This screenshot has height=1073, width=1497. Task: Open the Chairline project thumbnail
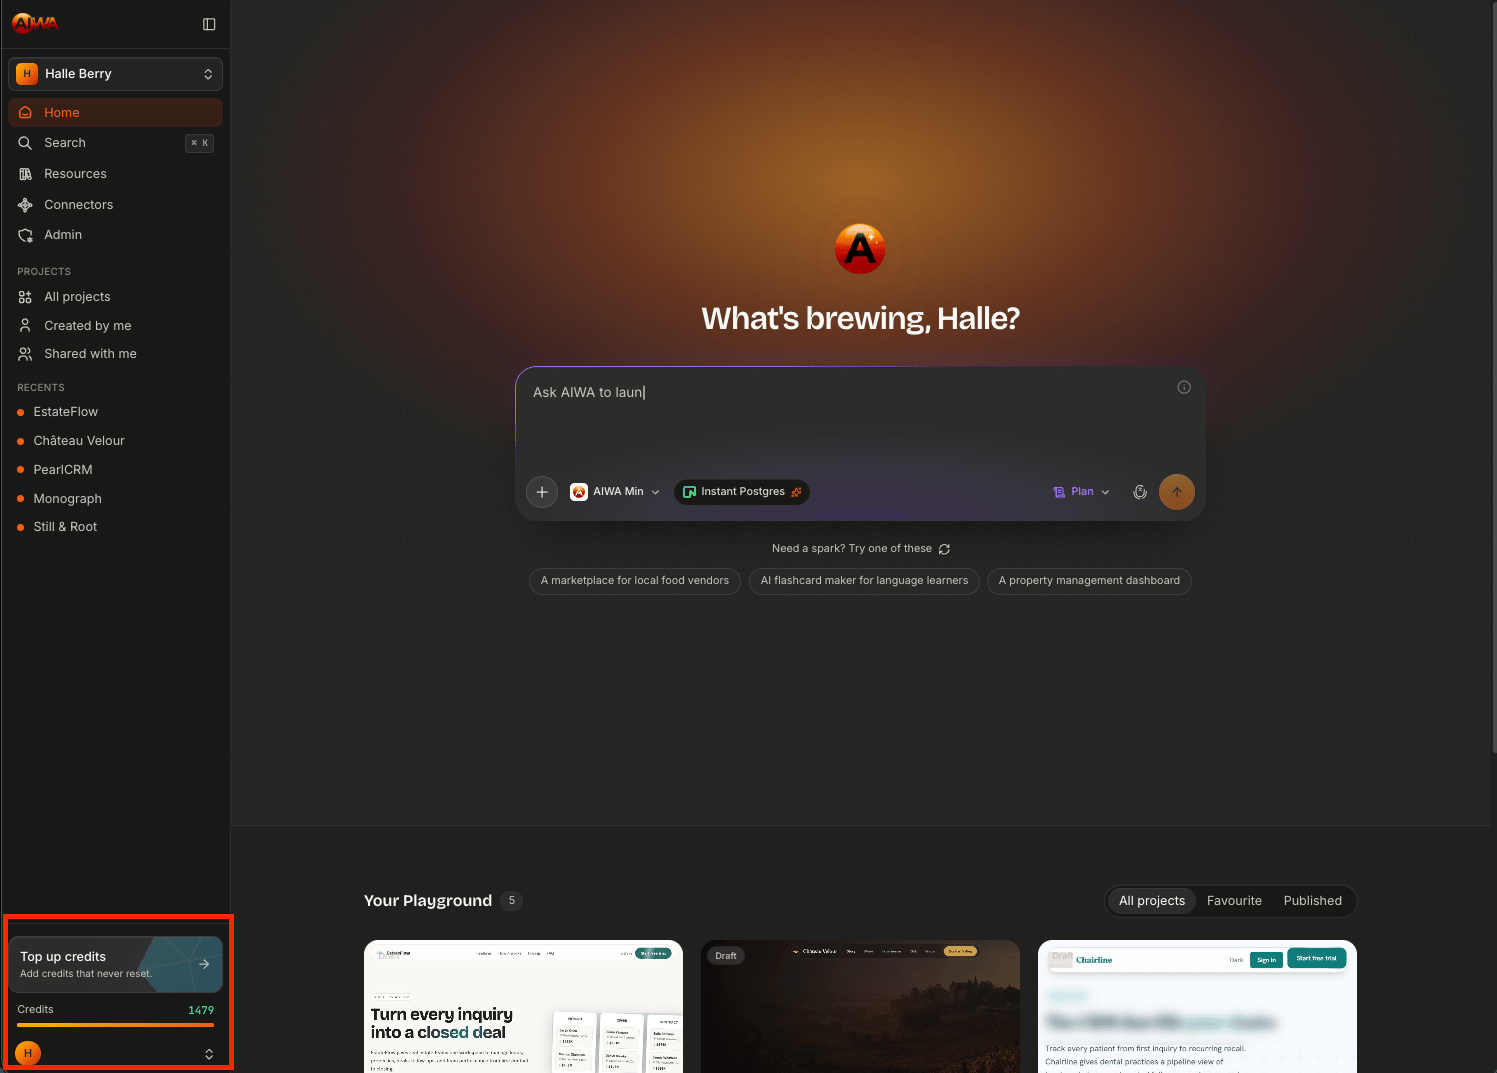pos(1197,1006)
